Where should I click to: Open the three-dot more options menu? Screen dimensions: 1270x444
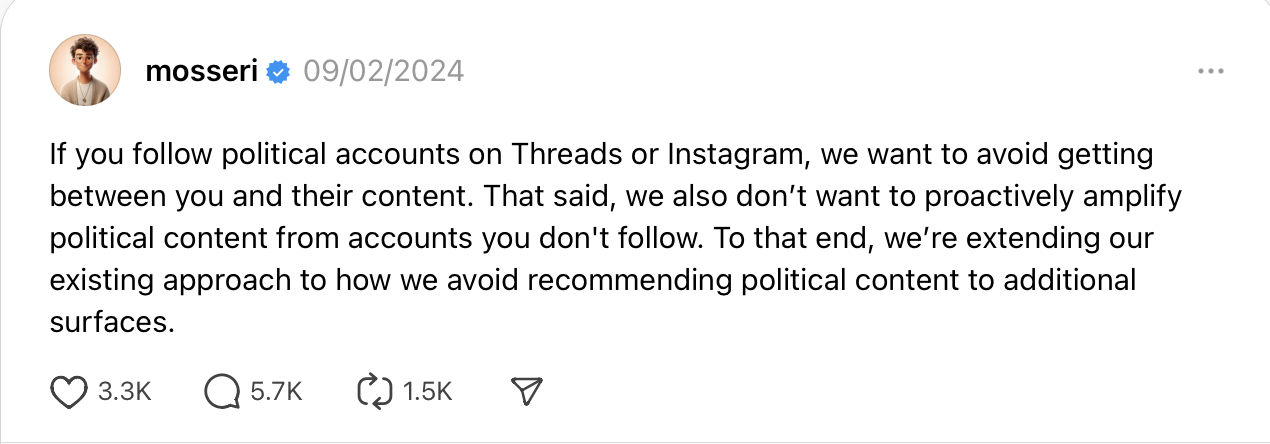click(1210, 72)
